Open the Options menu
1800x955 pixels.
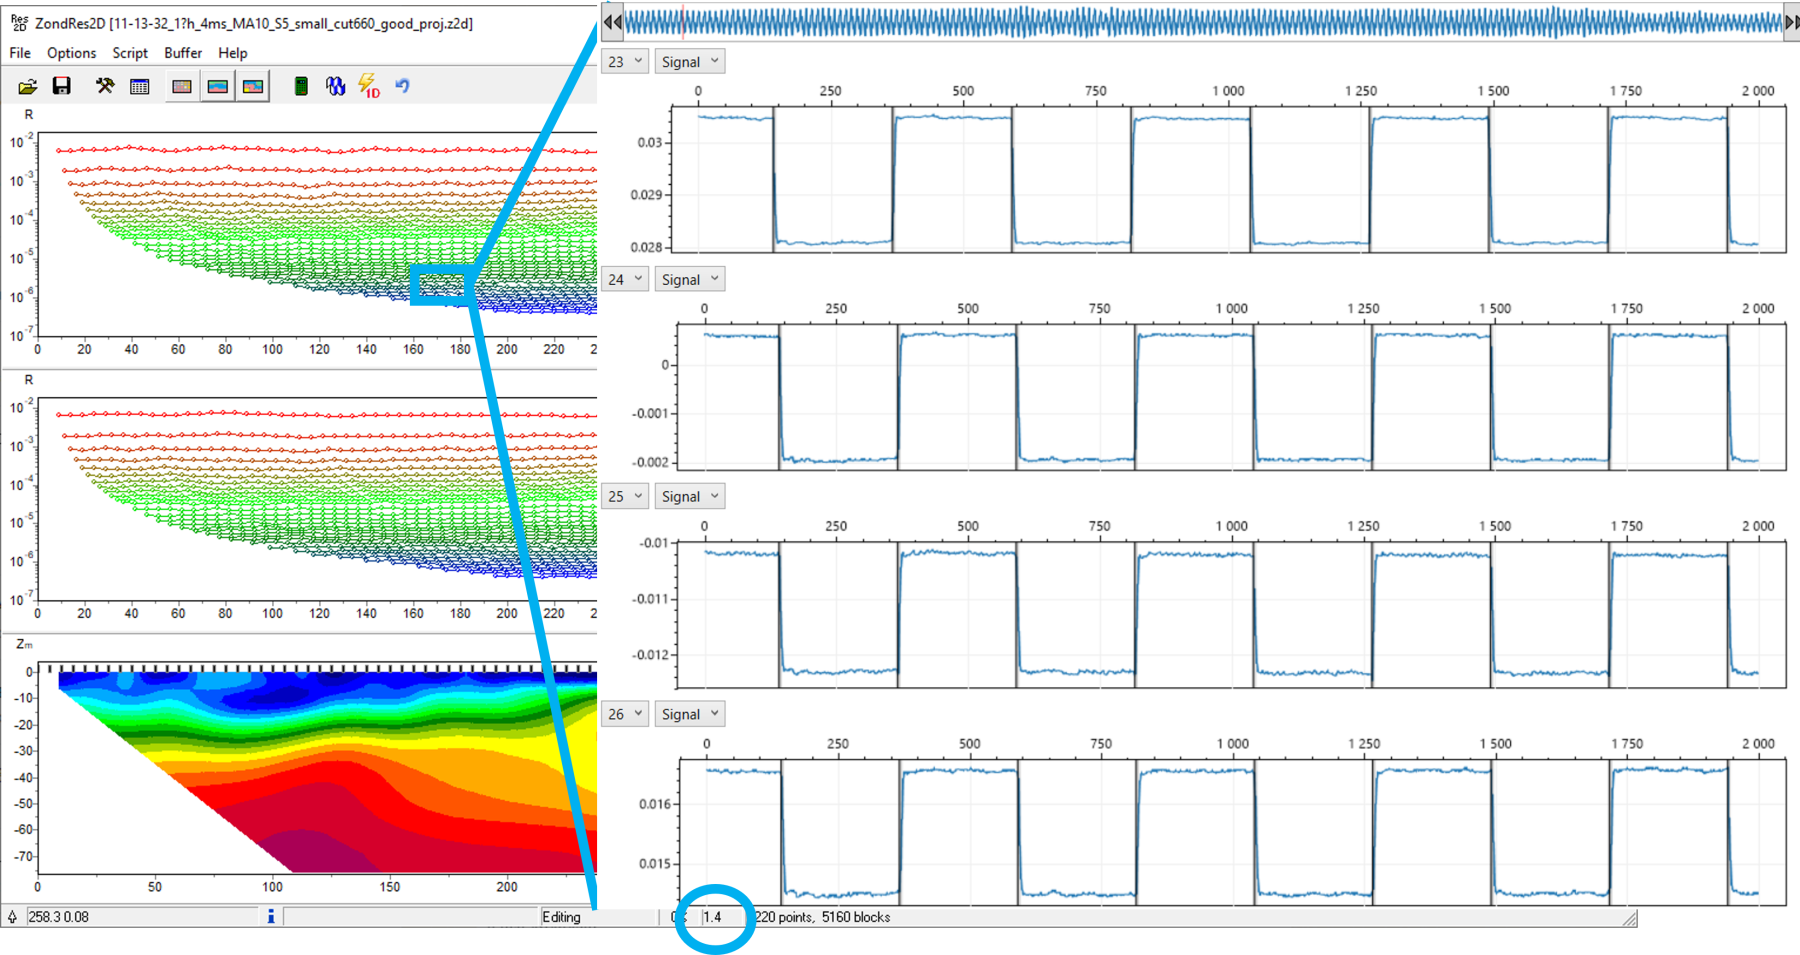pos(71,53)
